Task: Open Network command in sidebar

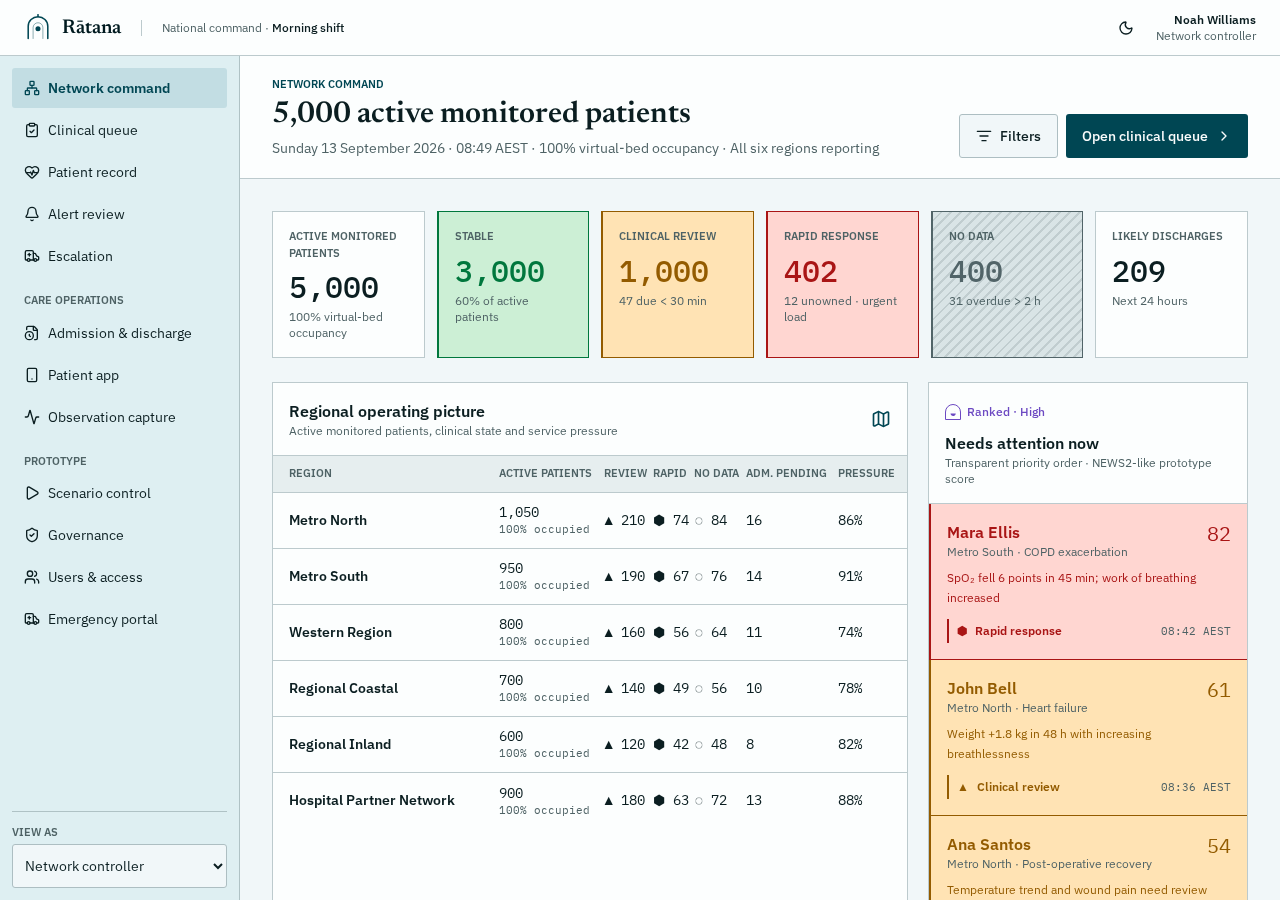Action: click(119, 88)
